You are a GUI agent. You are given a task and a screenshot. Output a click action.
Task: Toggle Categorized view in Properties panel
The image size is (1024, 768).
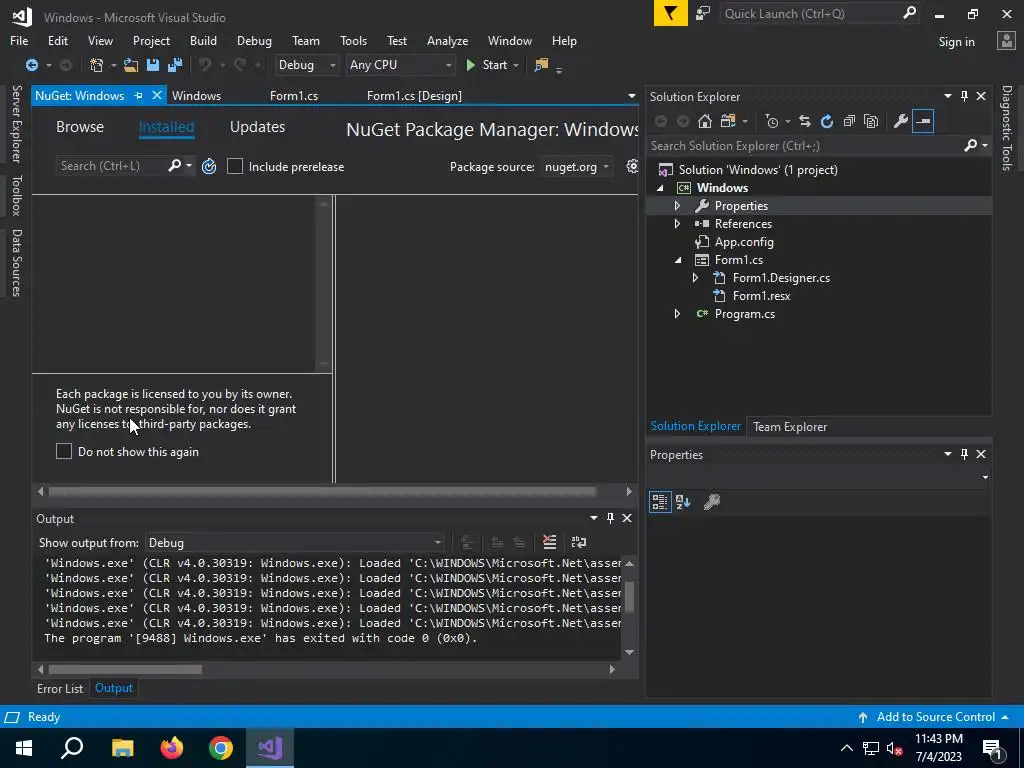pos(660,502)
